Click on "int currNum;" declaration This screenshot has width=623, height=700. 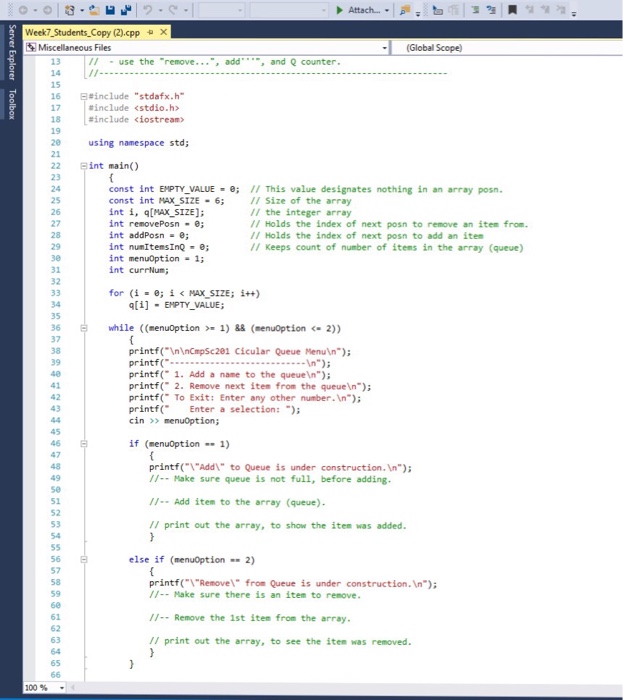pos(139,270)
